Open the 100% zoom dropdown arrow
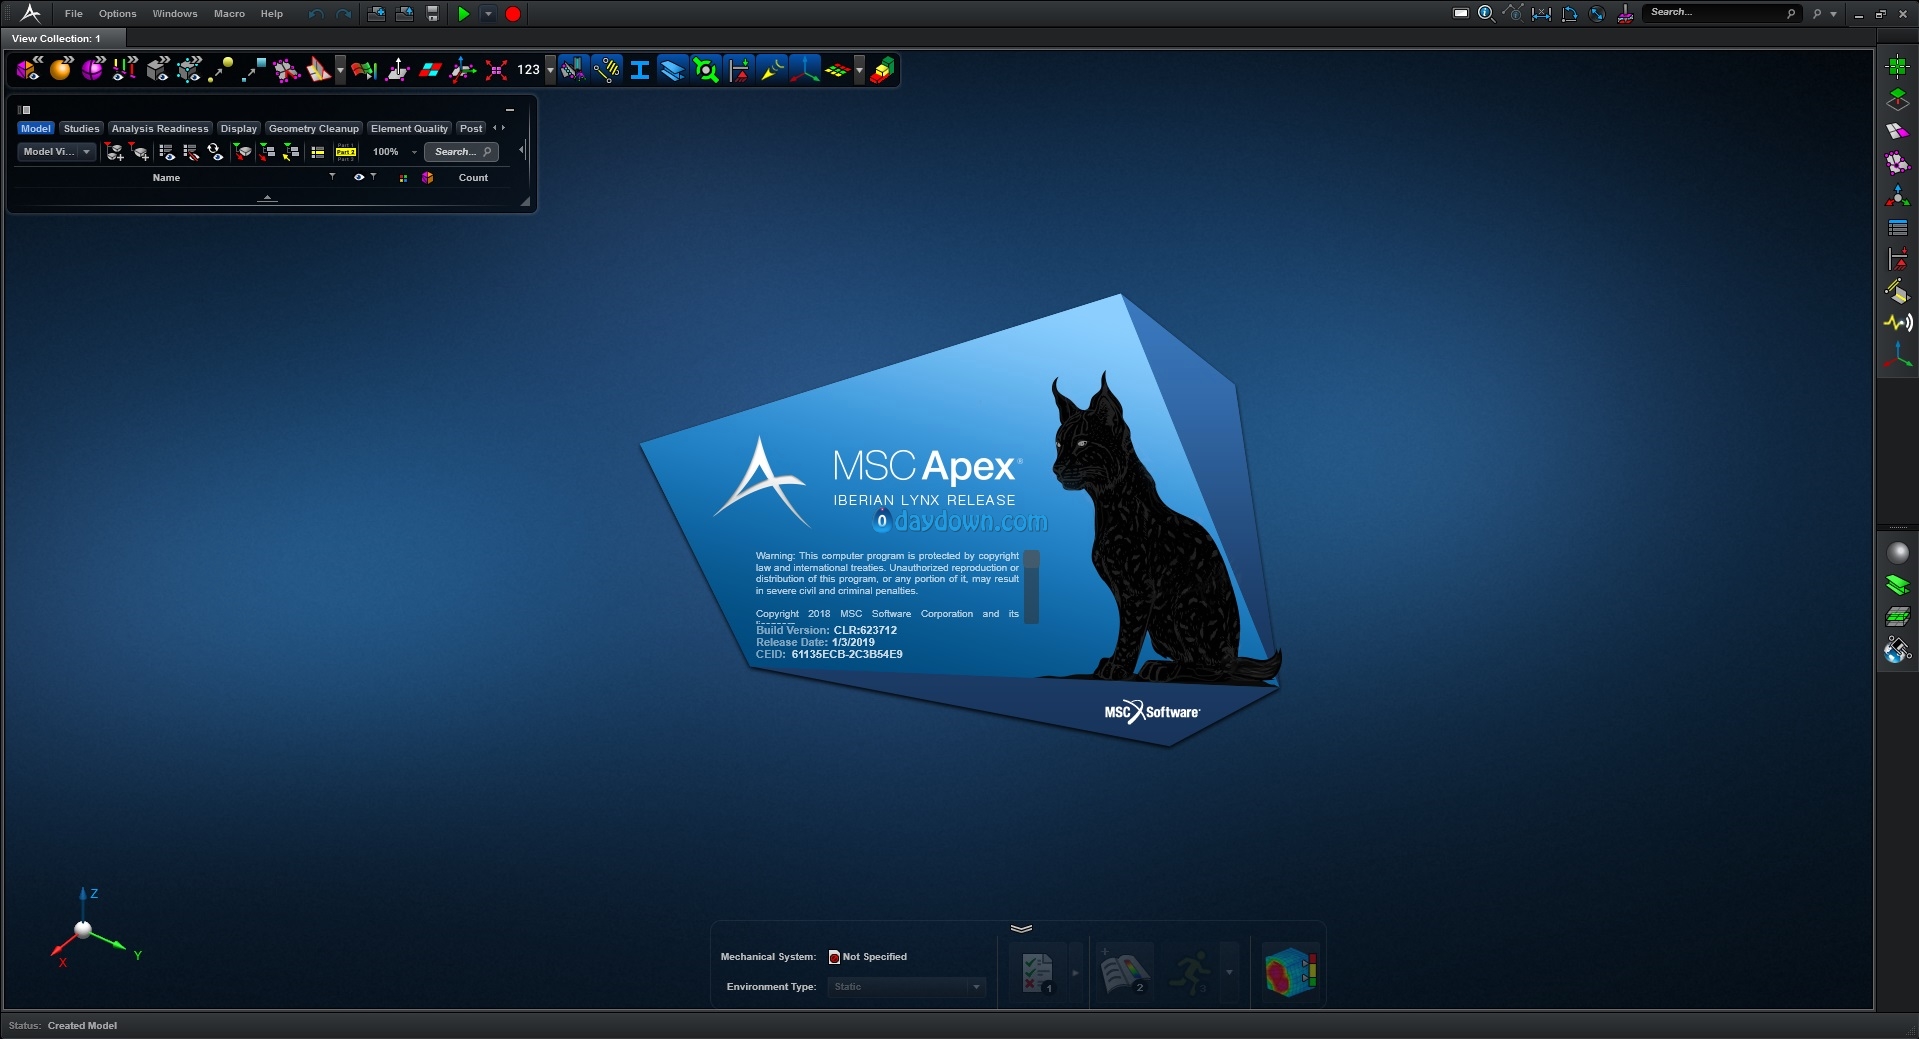 point(414,152)
